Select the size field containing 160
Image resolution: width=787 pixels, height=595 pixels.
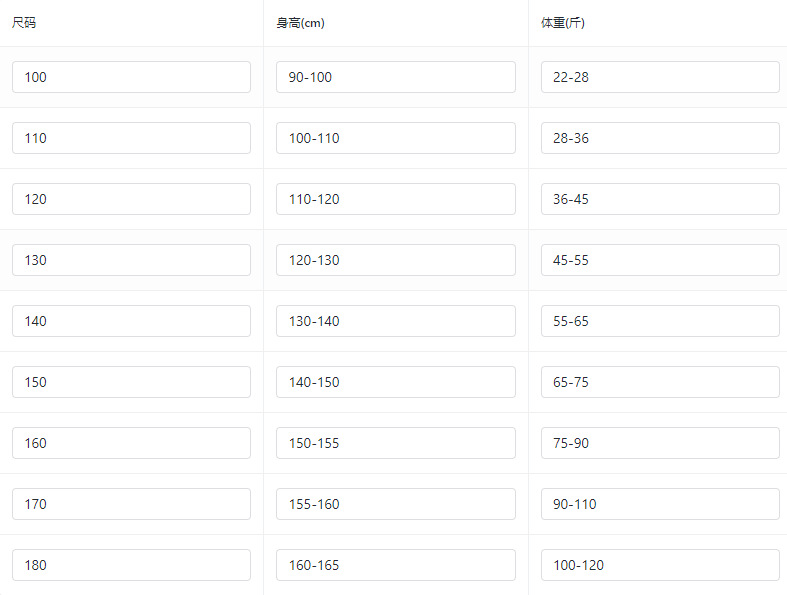click(x=131, y=443)
